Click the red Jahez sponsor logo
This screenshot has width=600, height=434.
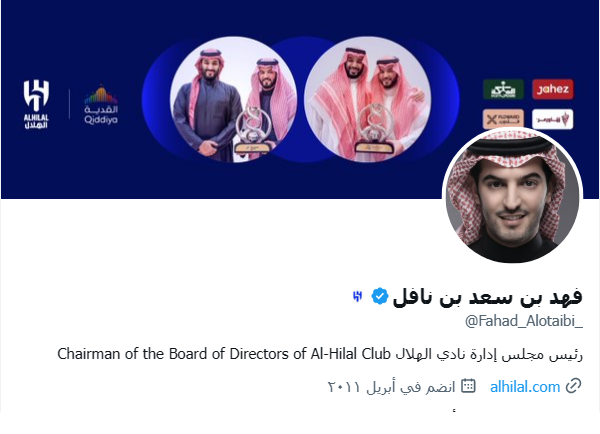(553, 89)
